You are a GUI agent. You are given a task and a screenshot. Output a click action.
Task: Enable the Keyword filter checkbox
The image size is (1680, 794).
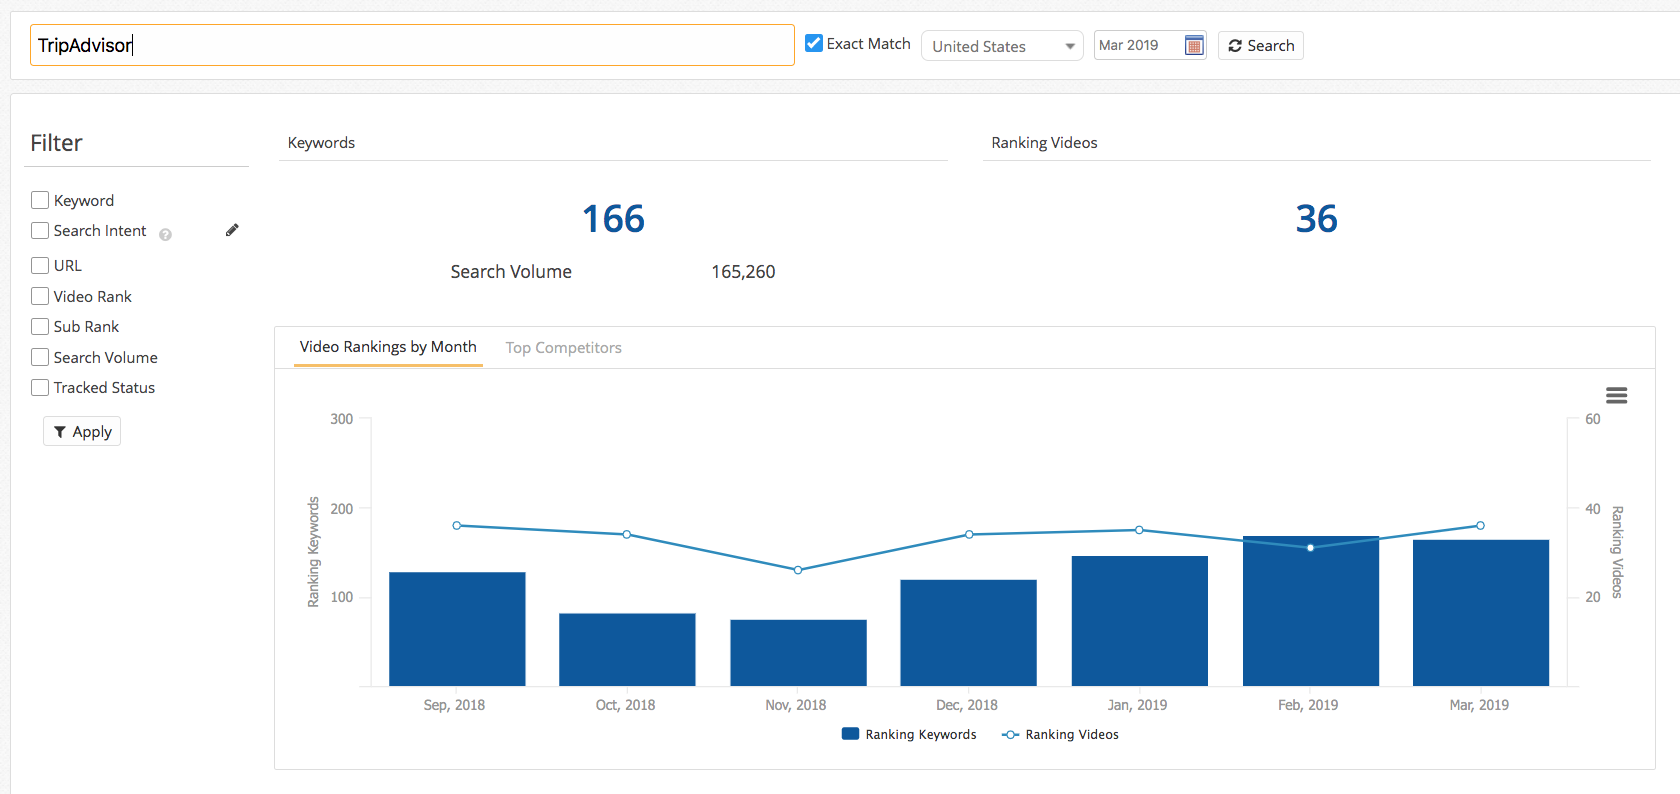(x=40, y=200)
